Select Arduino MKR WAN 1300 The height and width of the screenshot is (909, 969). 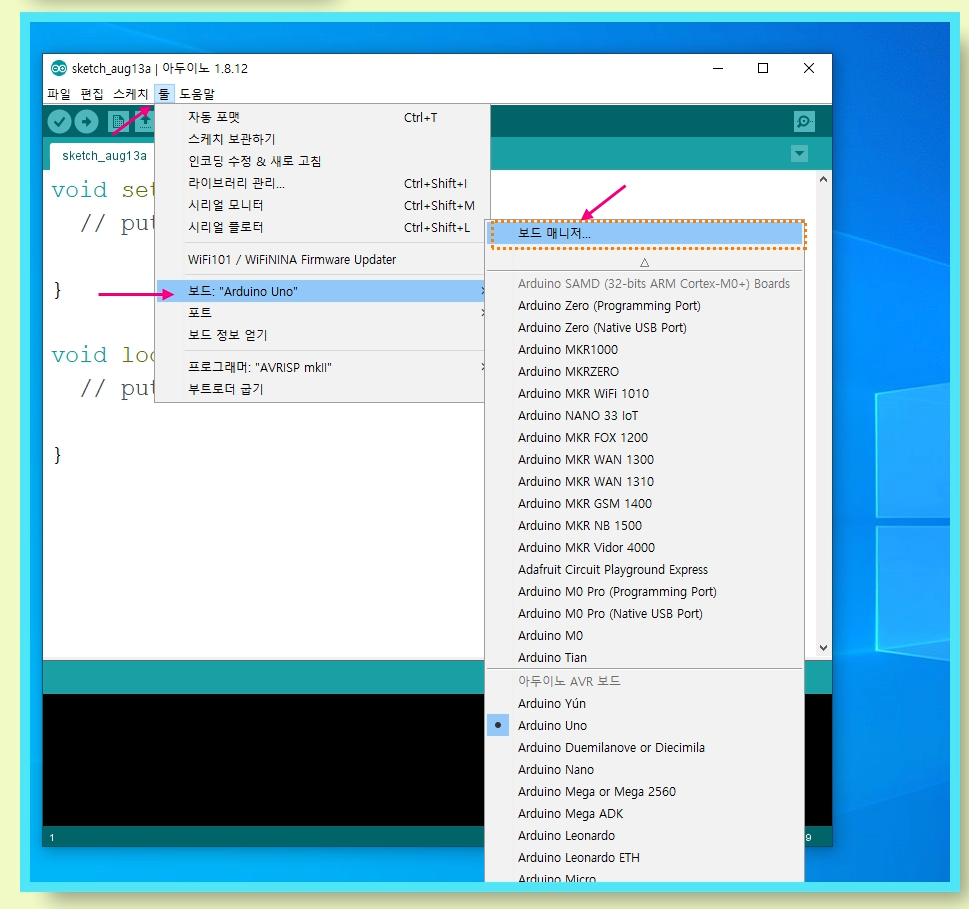coord(645,460)
